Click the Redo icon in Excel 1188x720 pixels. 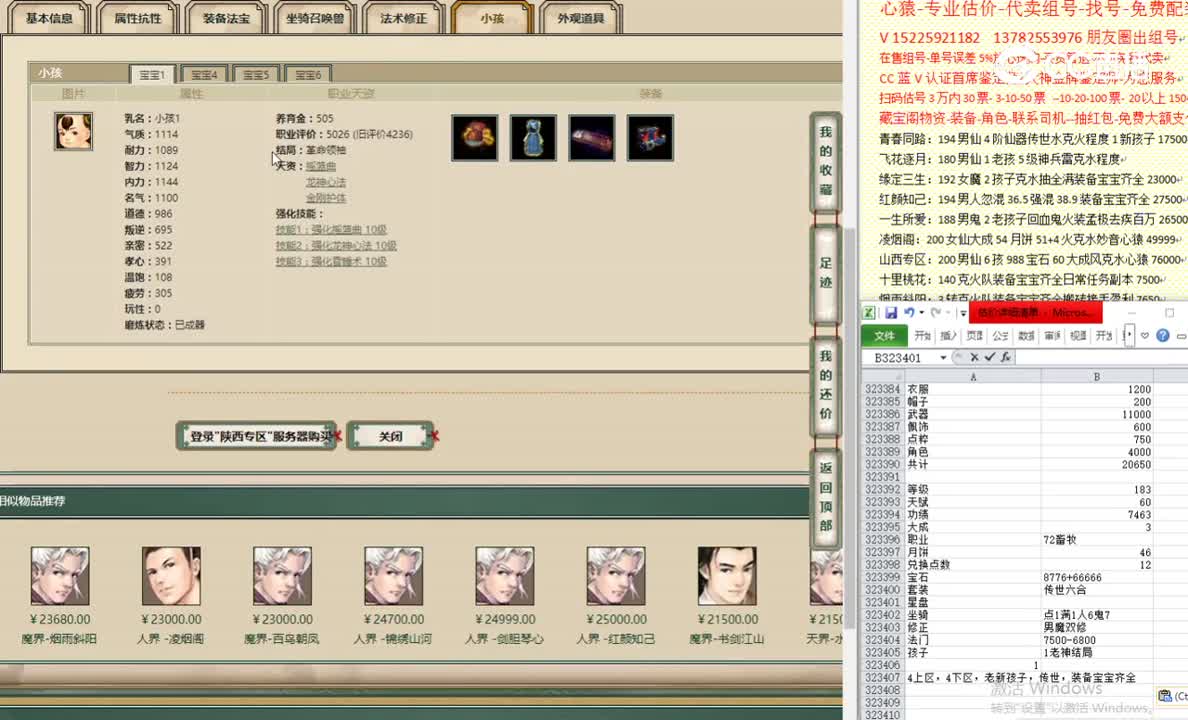coord(936,312)
